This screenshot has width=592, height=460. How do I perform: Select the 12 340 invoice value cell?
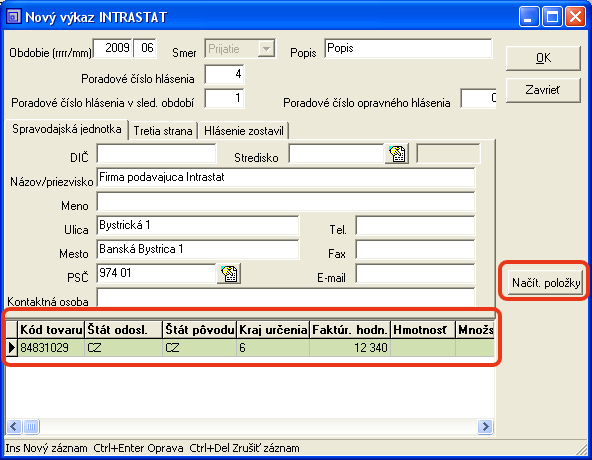pos(350,347)
